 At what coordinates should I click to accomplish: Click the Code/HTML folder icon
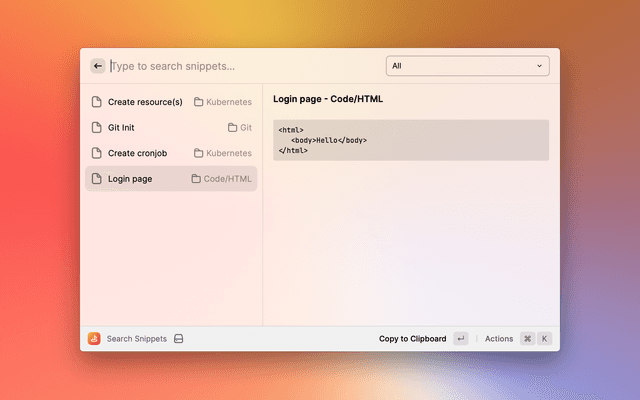coord(196,179)
